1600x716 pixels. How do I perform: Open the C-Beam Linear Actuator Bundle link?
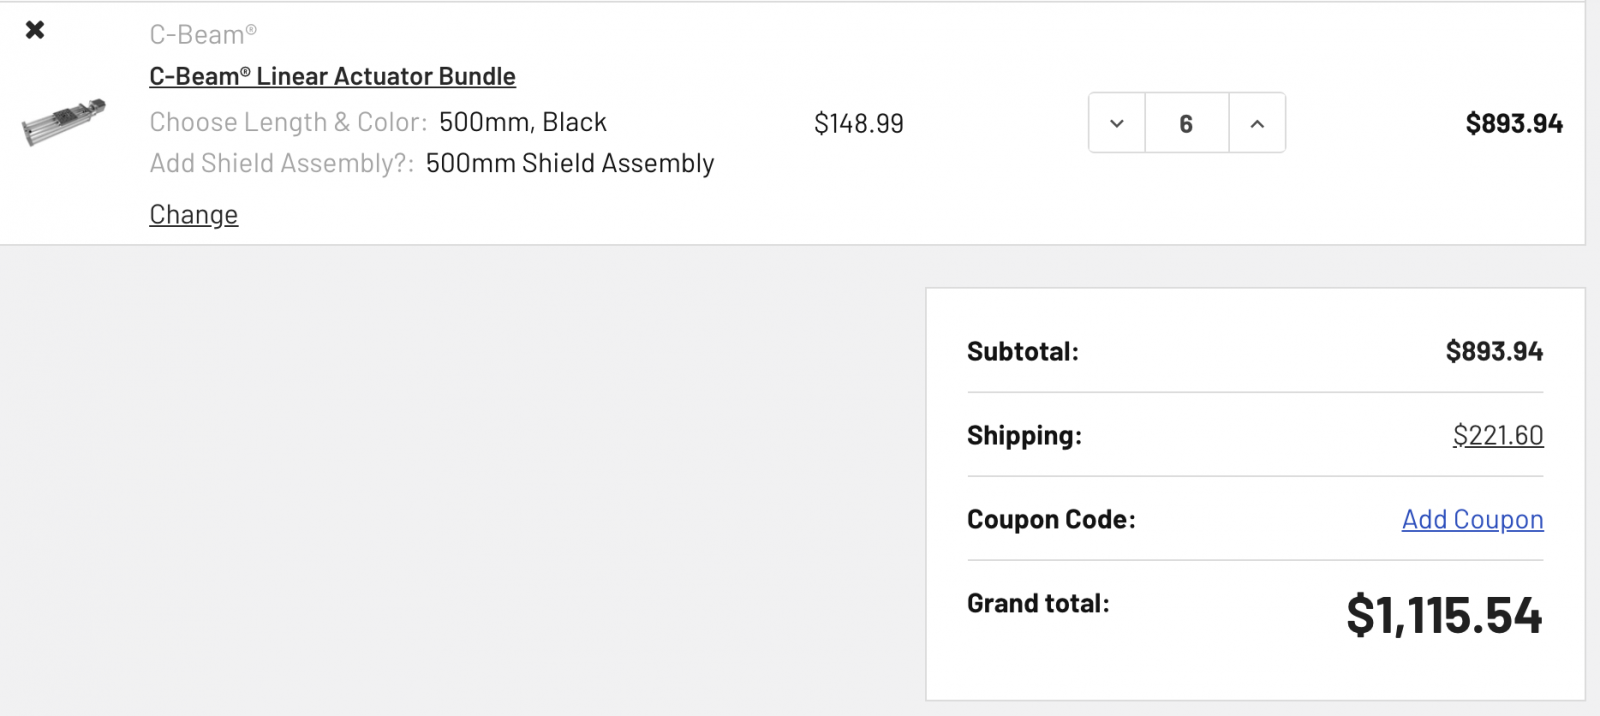point(332,76)
